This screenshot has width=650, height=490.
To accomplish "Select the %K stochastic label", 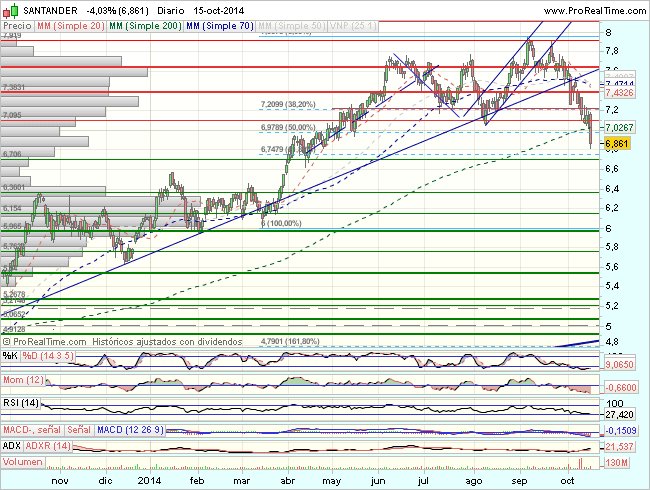I will pyautogui.click(x=10, y=356).
